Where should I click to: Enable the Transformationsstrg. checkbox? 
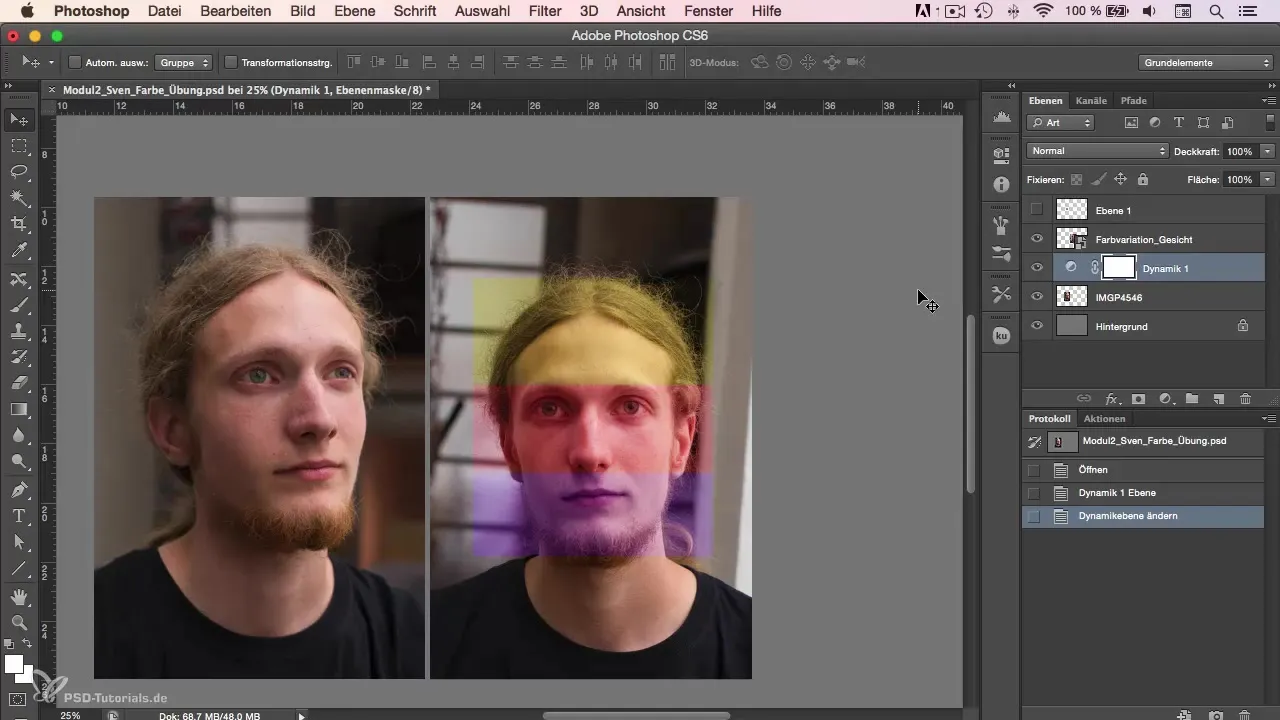[231, 62]
